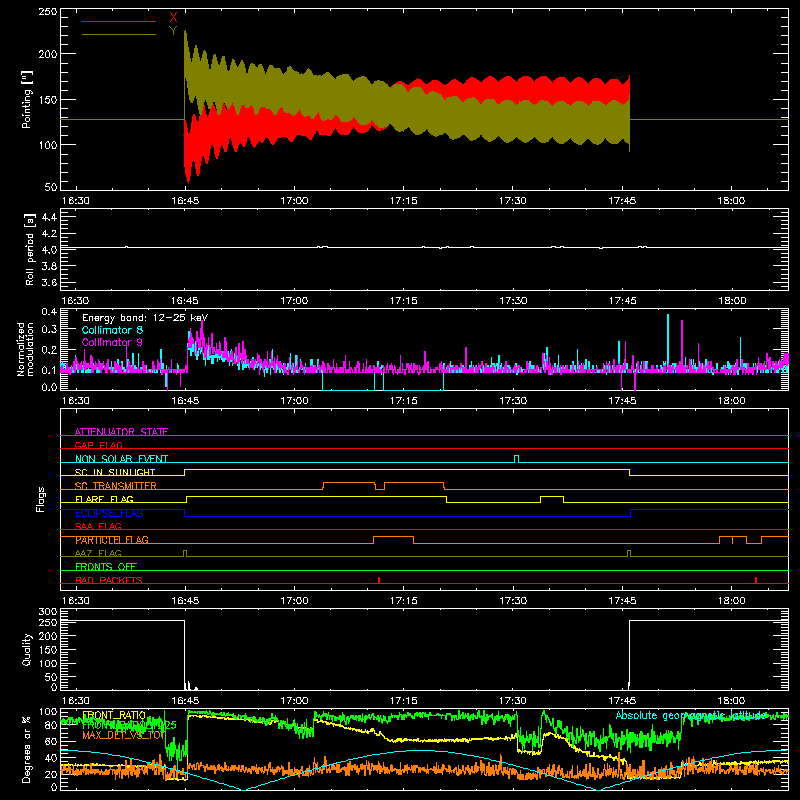The height and width of the screenshot is (800, 800).
Task: Click 17:00 label under Flags plot
Action: pyautogui.click(x=294, y=601)
